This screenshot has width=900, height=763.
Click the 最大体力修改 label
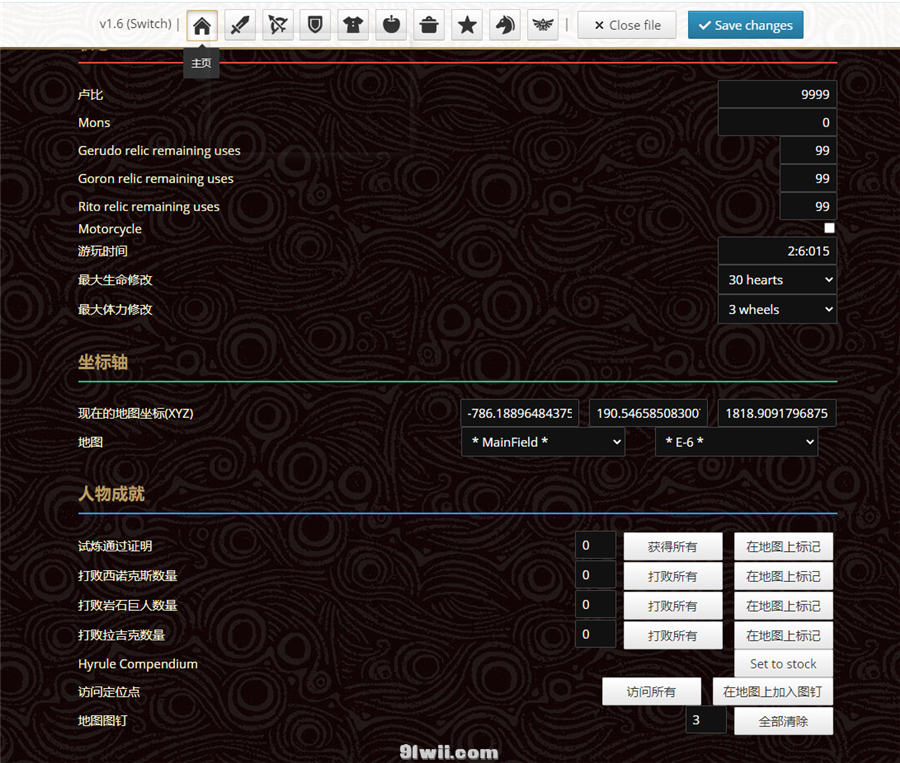(x=115, y=310)
